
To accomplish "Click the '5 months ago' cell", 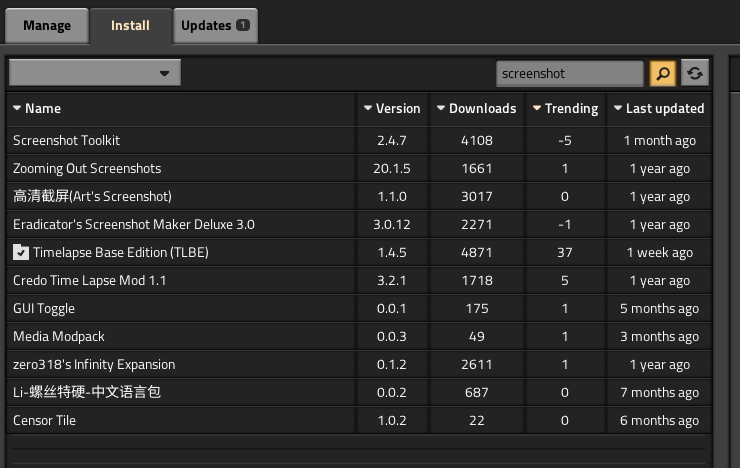I will (x=659, y=309).
